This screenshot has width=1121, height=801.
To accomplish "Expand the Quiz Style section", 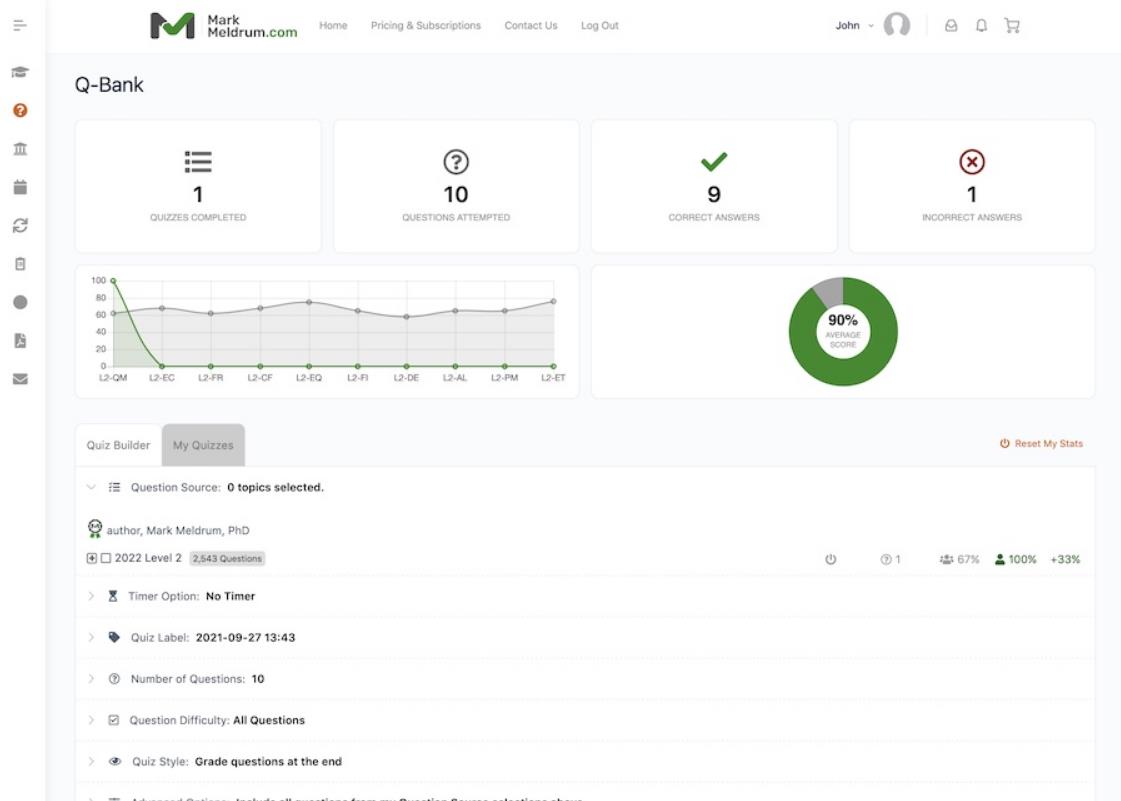I will coord(92,761).
